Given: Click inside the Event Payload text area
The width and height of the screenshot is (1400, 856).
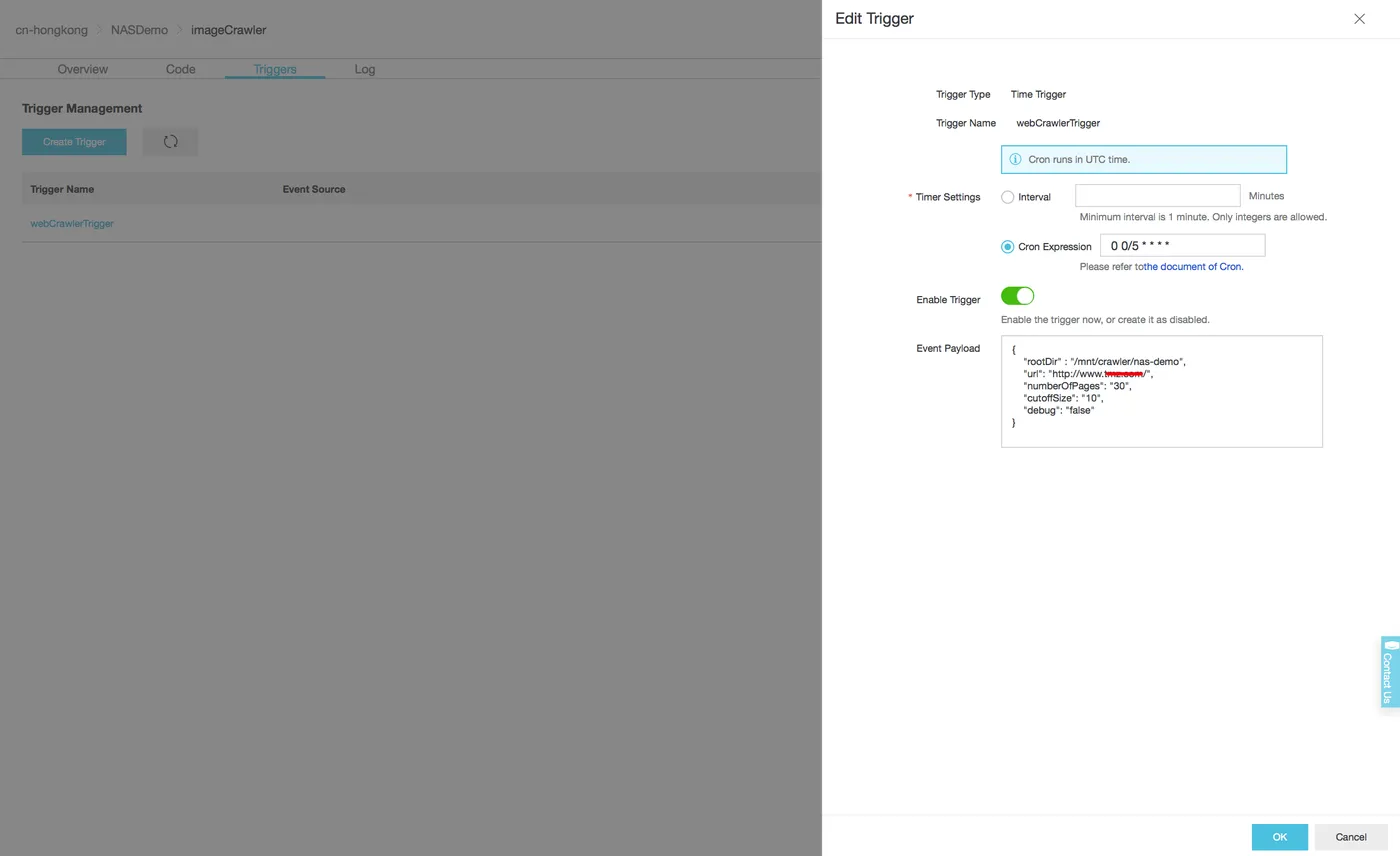Looking at the screenshot, I should pyautogui.click(x=1161, y=391).
